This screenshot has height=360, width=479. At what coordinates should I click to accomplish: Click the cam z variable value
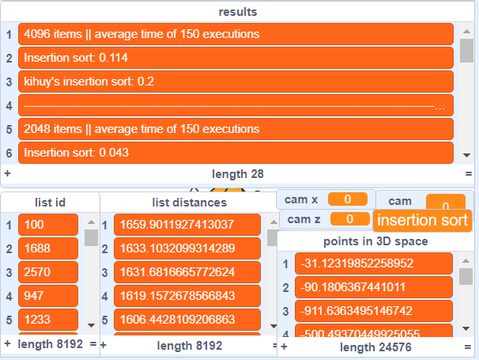[x=350, y=219]
